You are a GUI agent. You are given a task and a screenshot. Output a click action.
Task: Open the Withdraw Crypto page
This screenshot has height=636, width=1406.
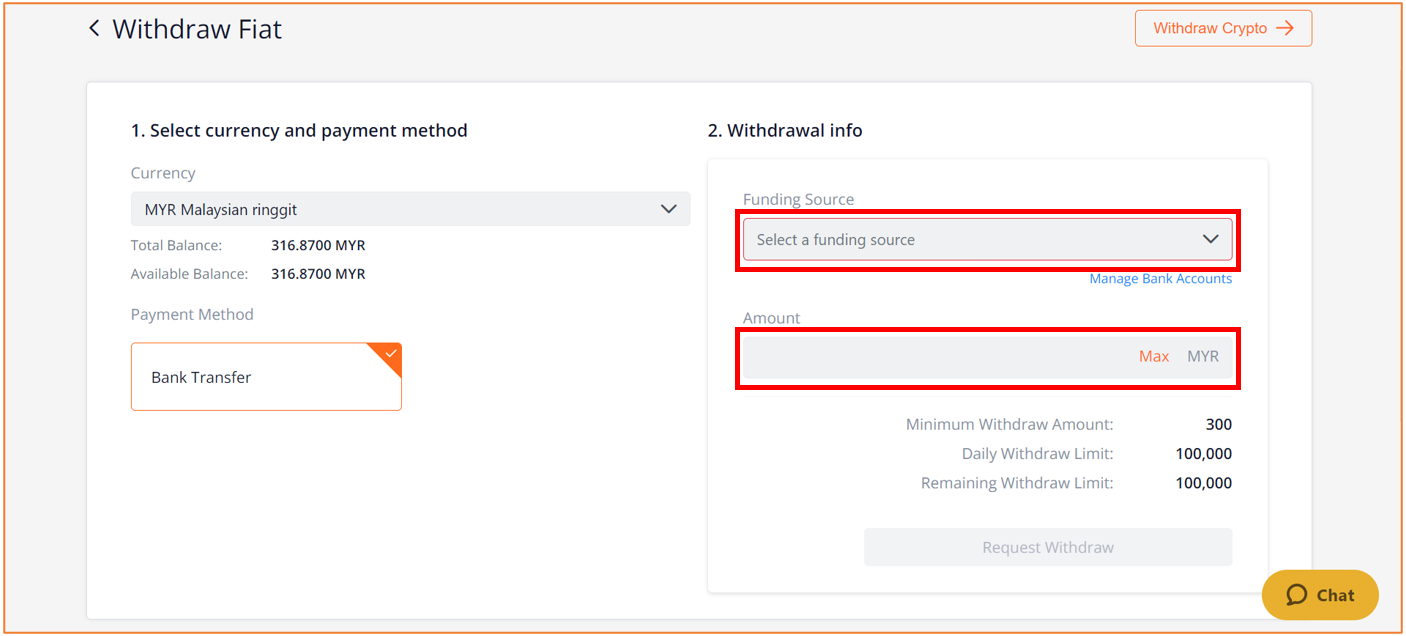pos(1223,28)
